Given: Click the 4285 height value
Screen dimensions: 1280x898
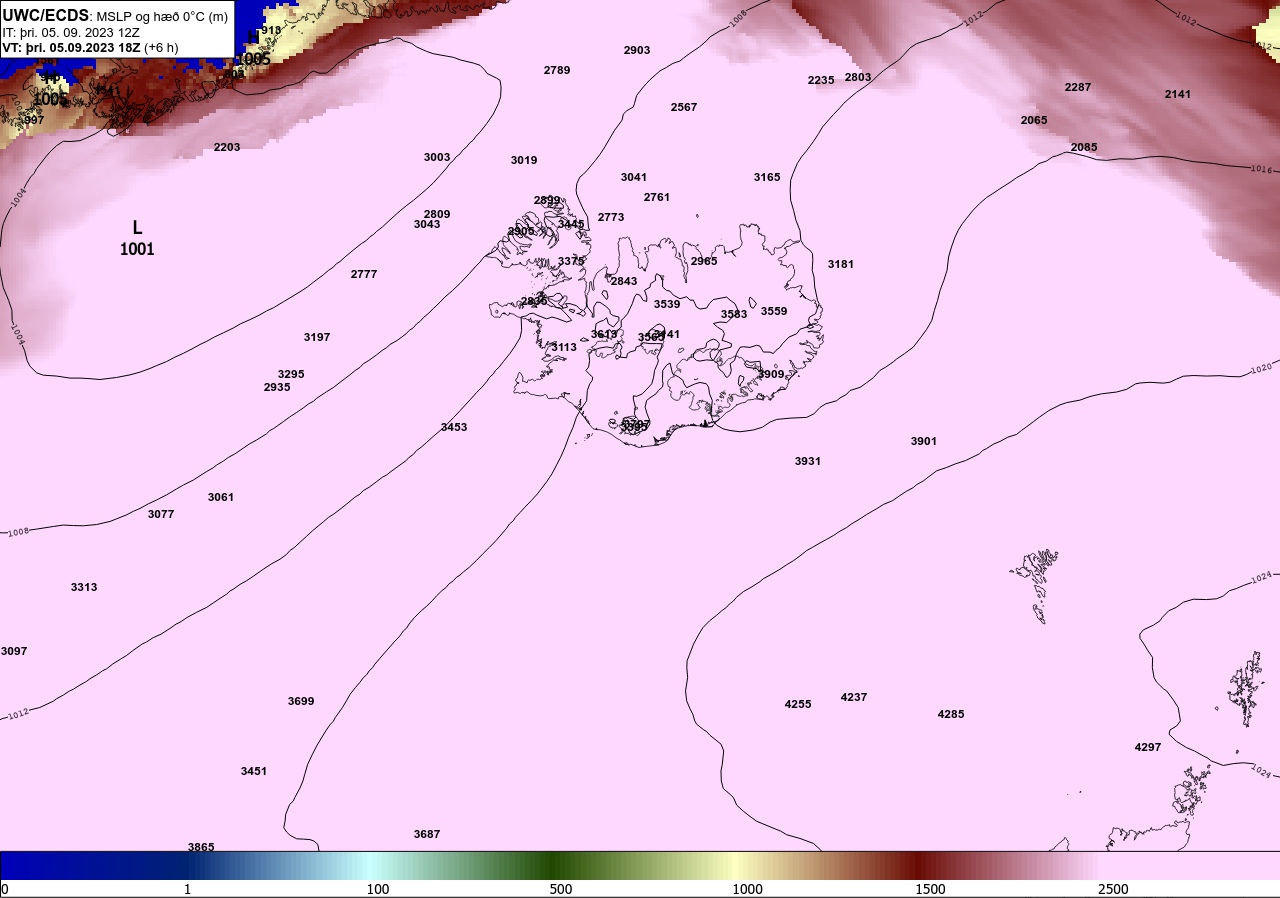Looking at the screenshot, I should click(x=951, y=714).
